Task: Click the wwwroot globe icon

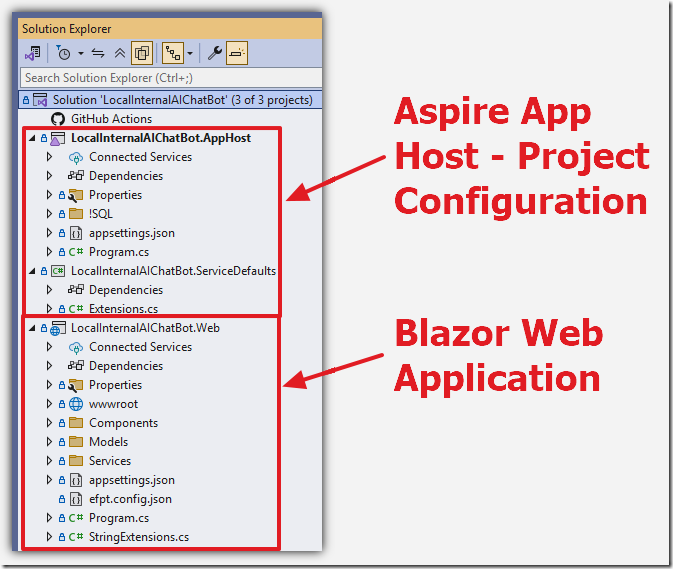Action: [76, 404]
